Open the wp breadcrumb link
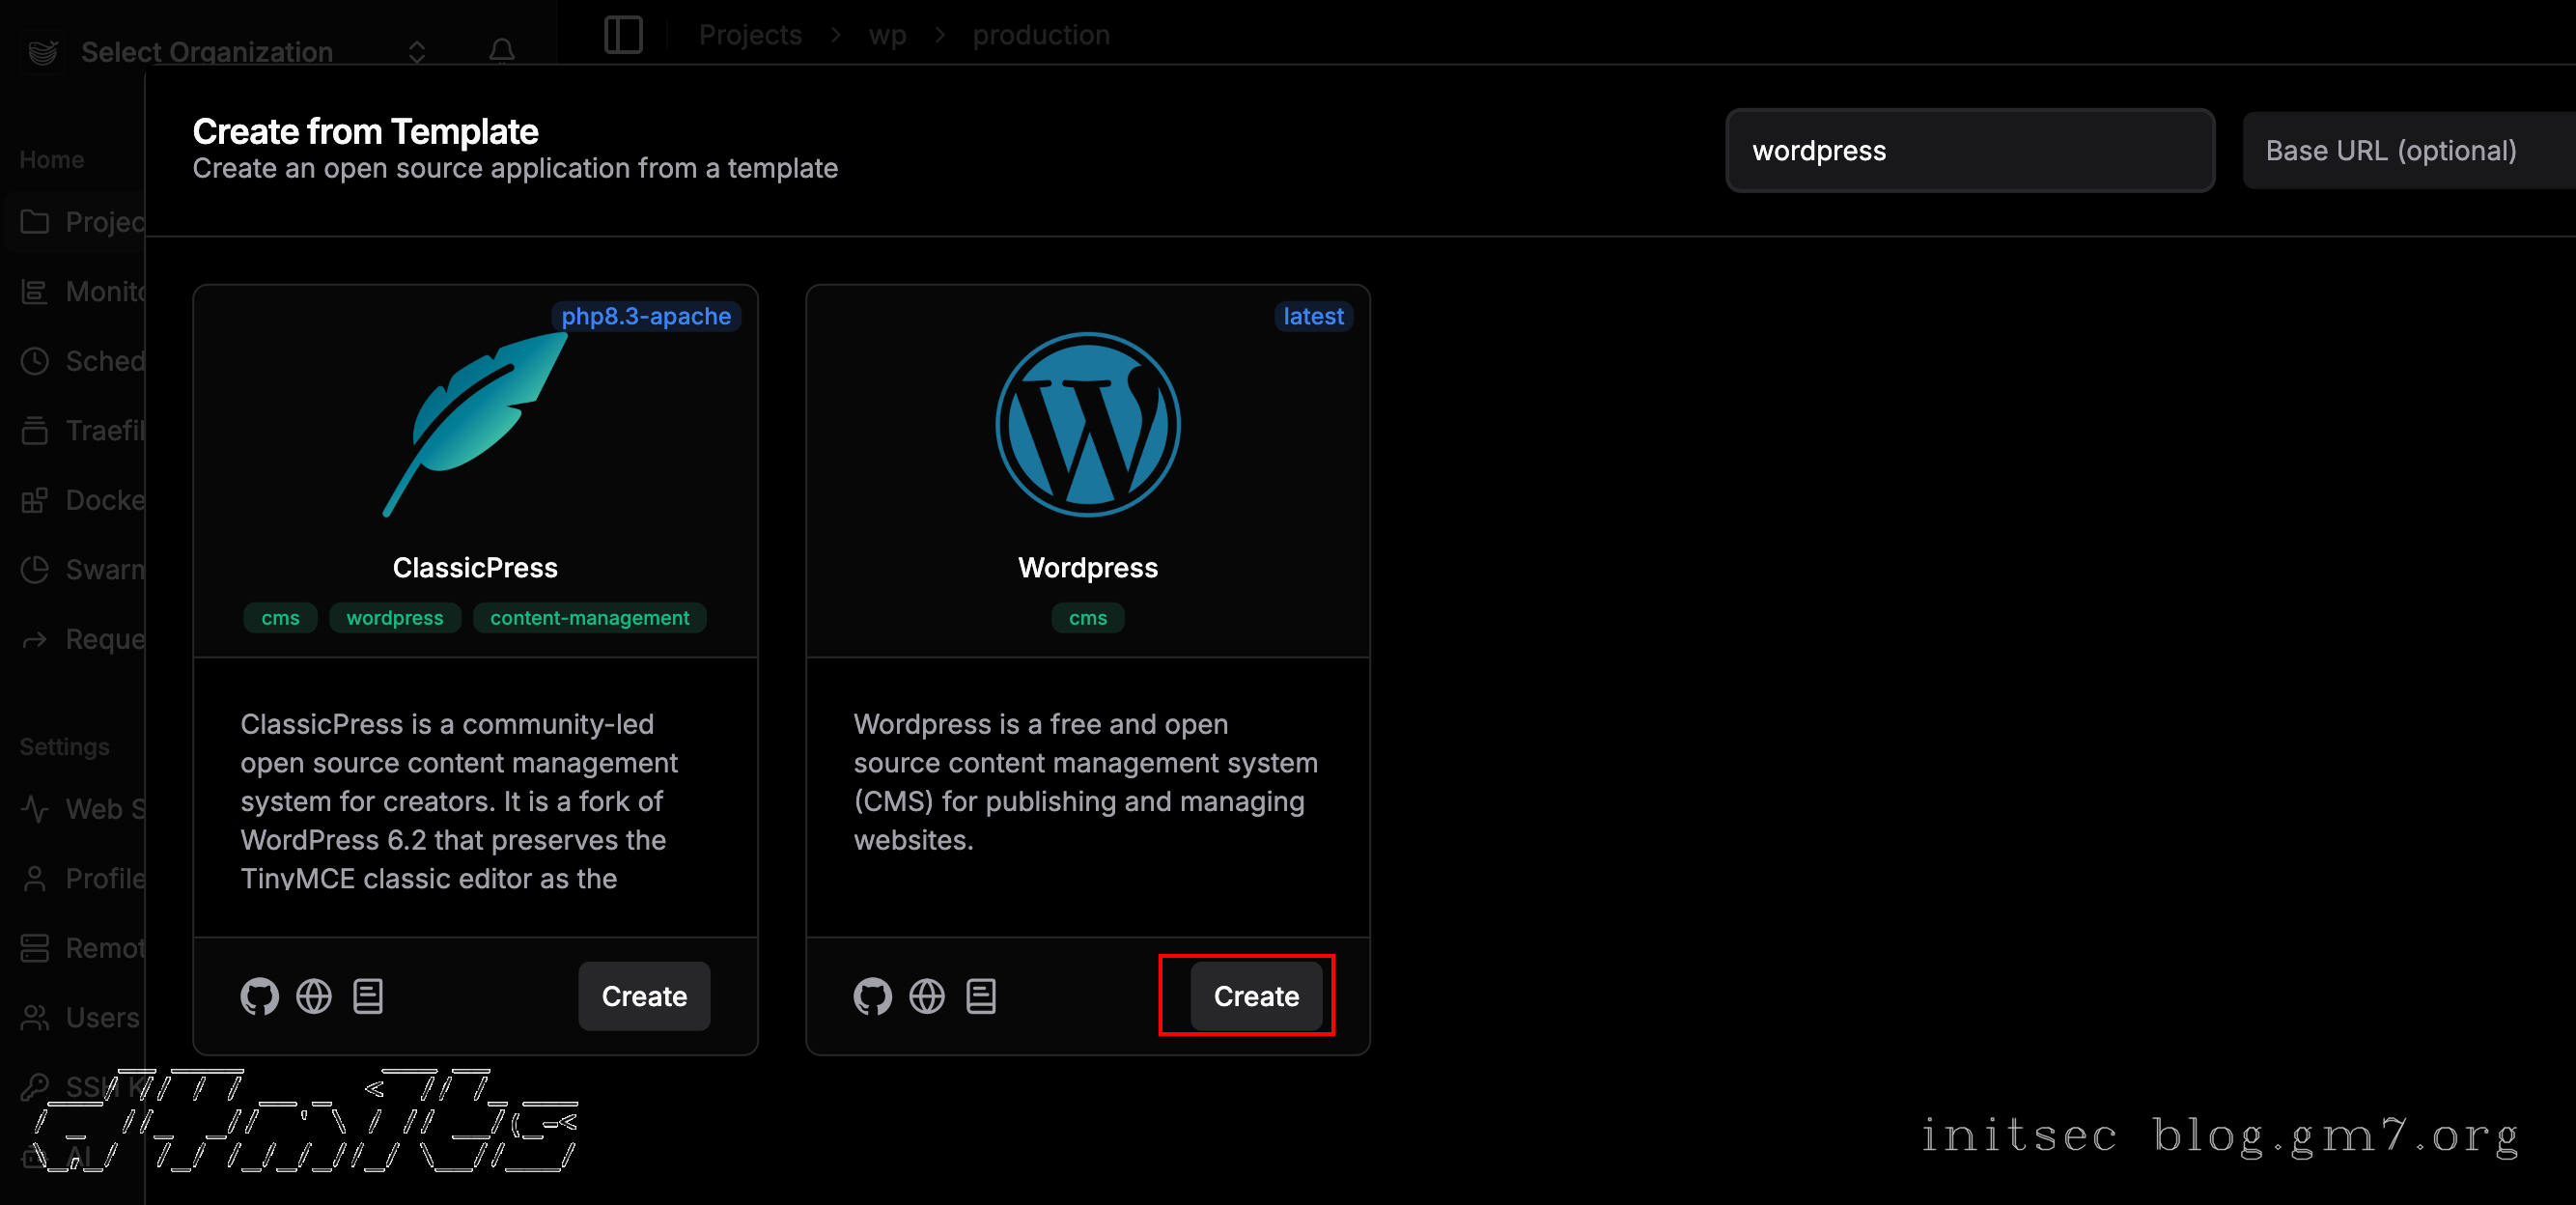The width and height of the screenshot is (2576, 1205). 887,35
